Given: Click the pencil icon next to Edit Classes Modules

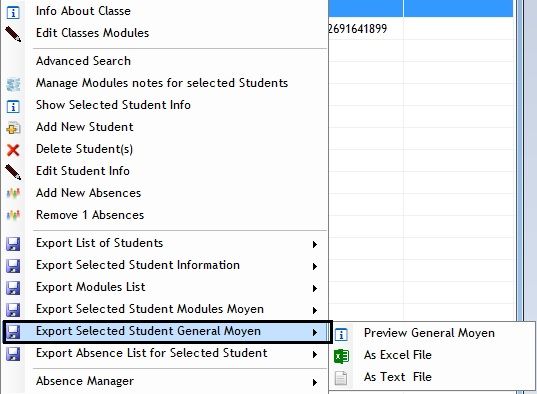Looking at the screenshot, I should coord(13,34).
